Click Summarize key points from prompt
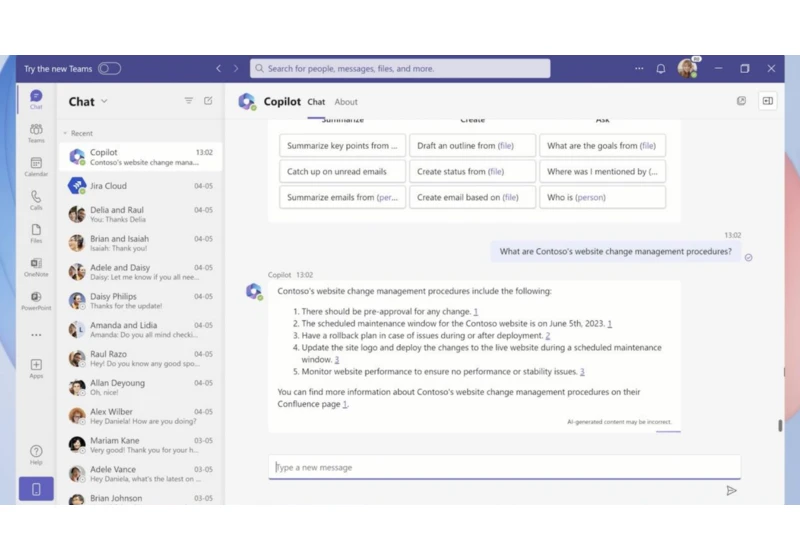 point(342,145)
